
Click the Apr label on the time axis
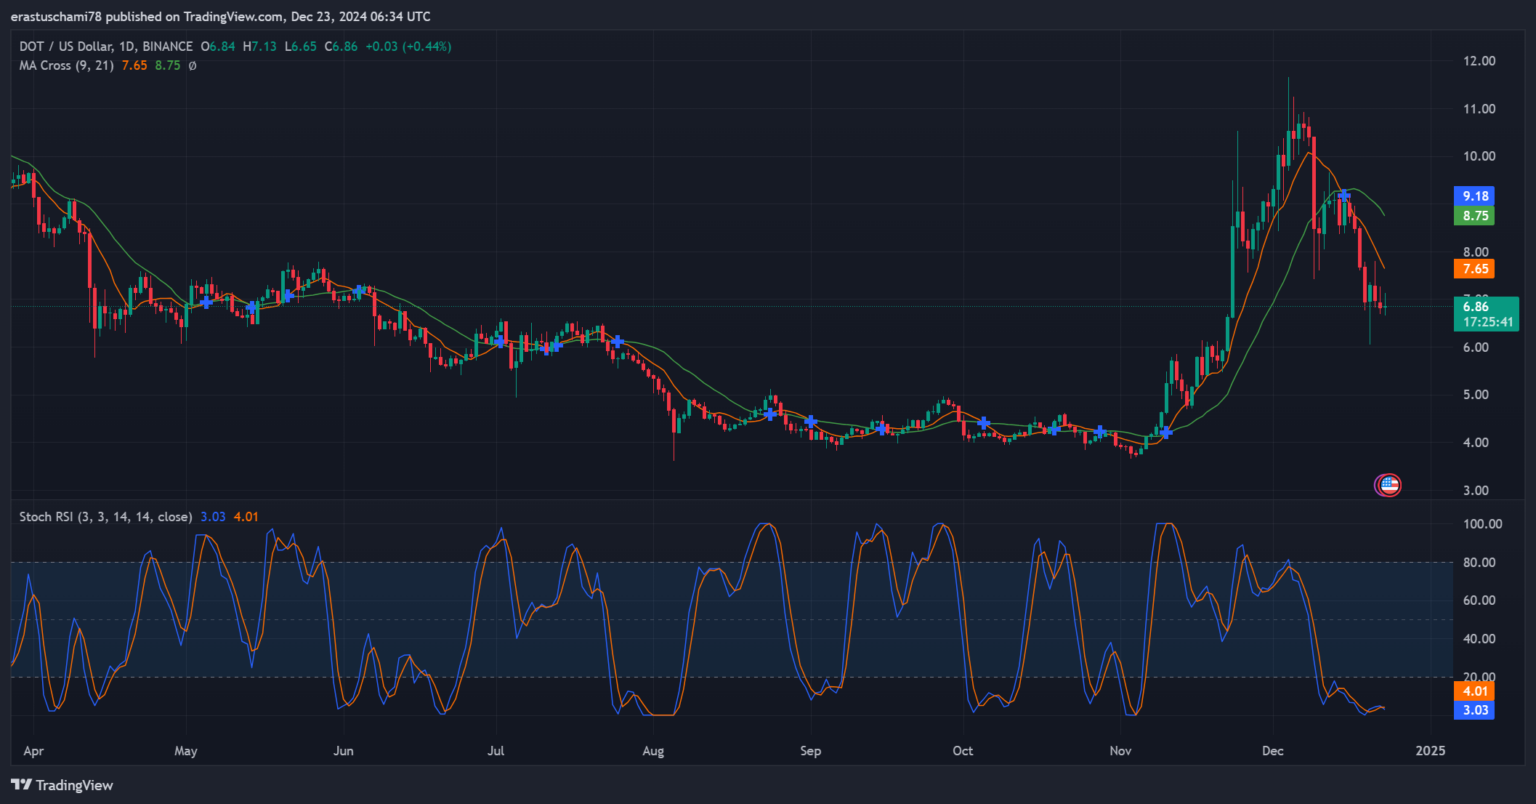pos(33,750)
